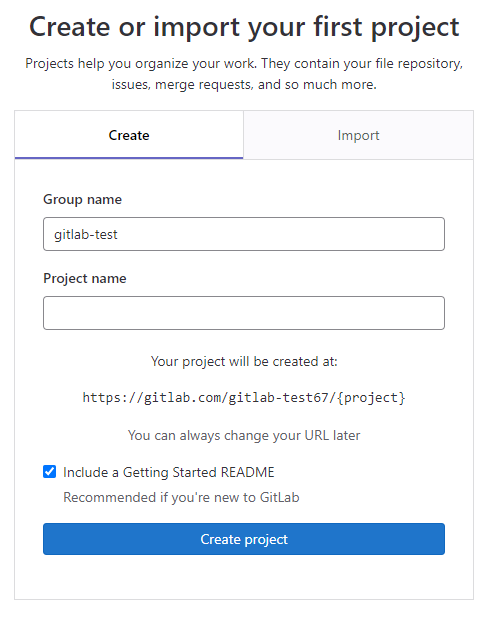Focus the Project name input field
The image size is (493, 617).
pyautogui.click(x=244, y=313)
